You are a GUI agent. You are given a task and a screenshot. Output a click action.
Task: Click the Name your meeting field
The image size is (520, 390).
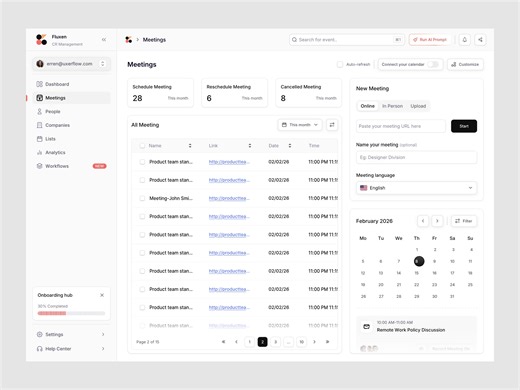click(x=416, y=157)
